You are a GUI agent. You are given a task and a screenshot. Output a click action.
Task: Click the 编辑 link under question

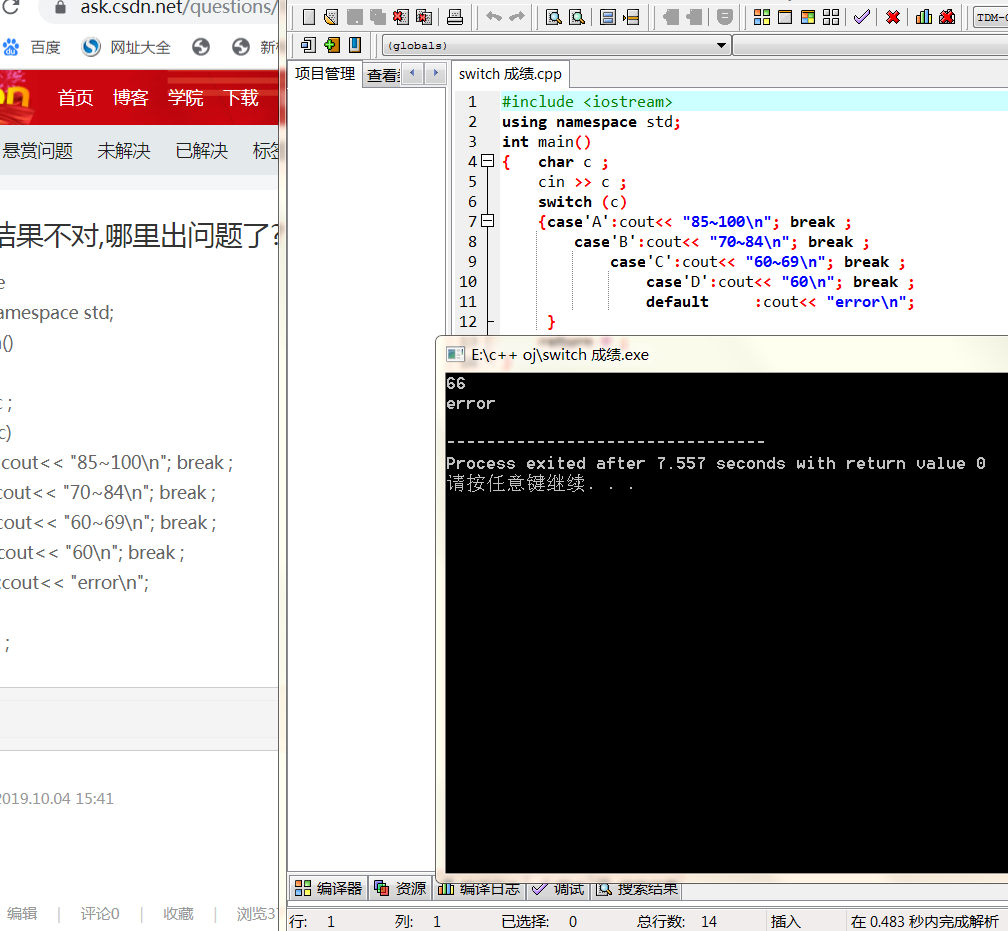22,914
